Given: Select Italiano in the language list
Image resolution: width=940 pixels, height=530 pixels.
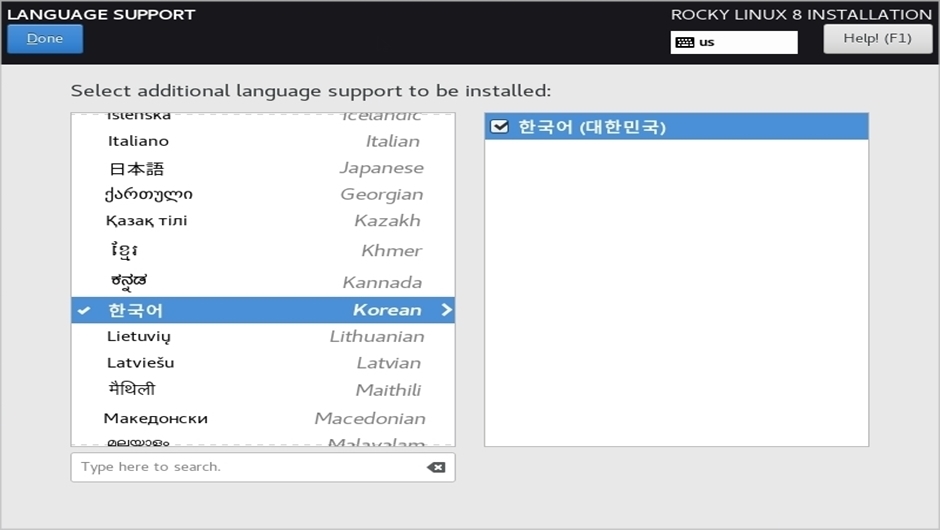Looking at the screenshot, I should pyautogui.click(x=263, y=141).
